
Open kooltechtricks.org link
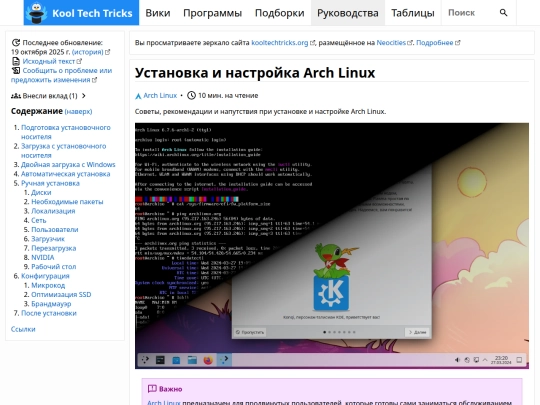click(280, 43)
